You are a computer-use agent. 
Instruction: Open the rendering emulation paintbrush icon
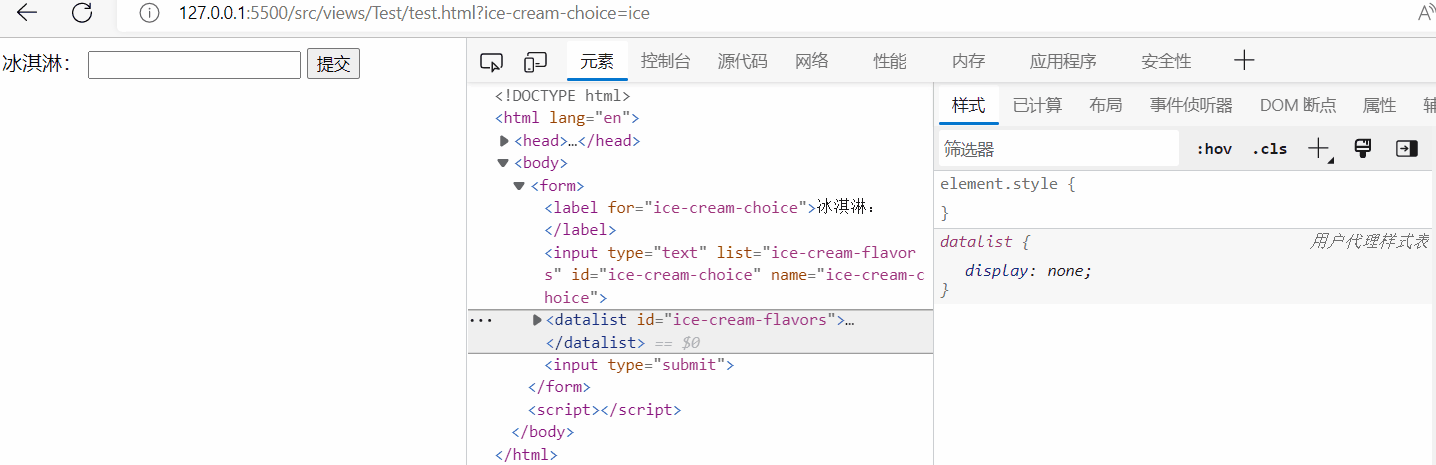click(x=1362, y=148)
